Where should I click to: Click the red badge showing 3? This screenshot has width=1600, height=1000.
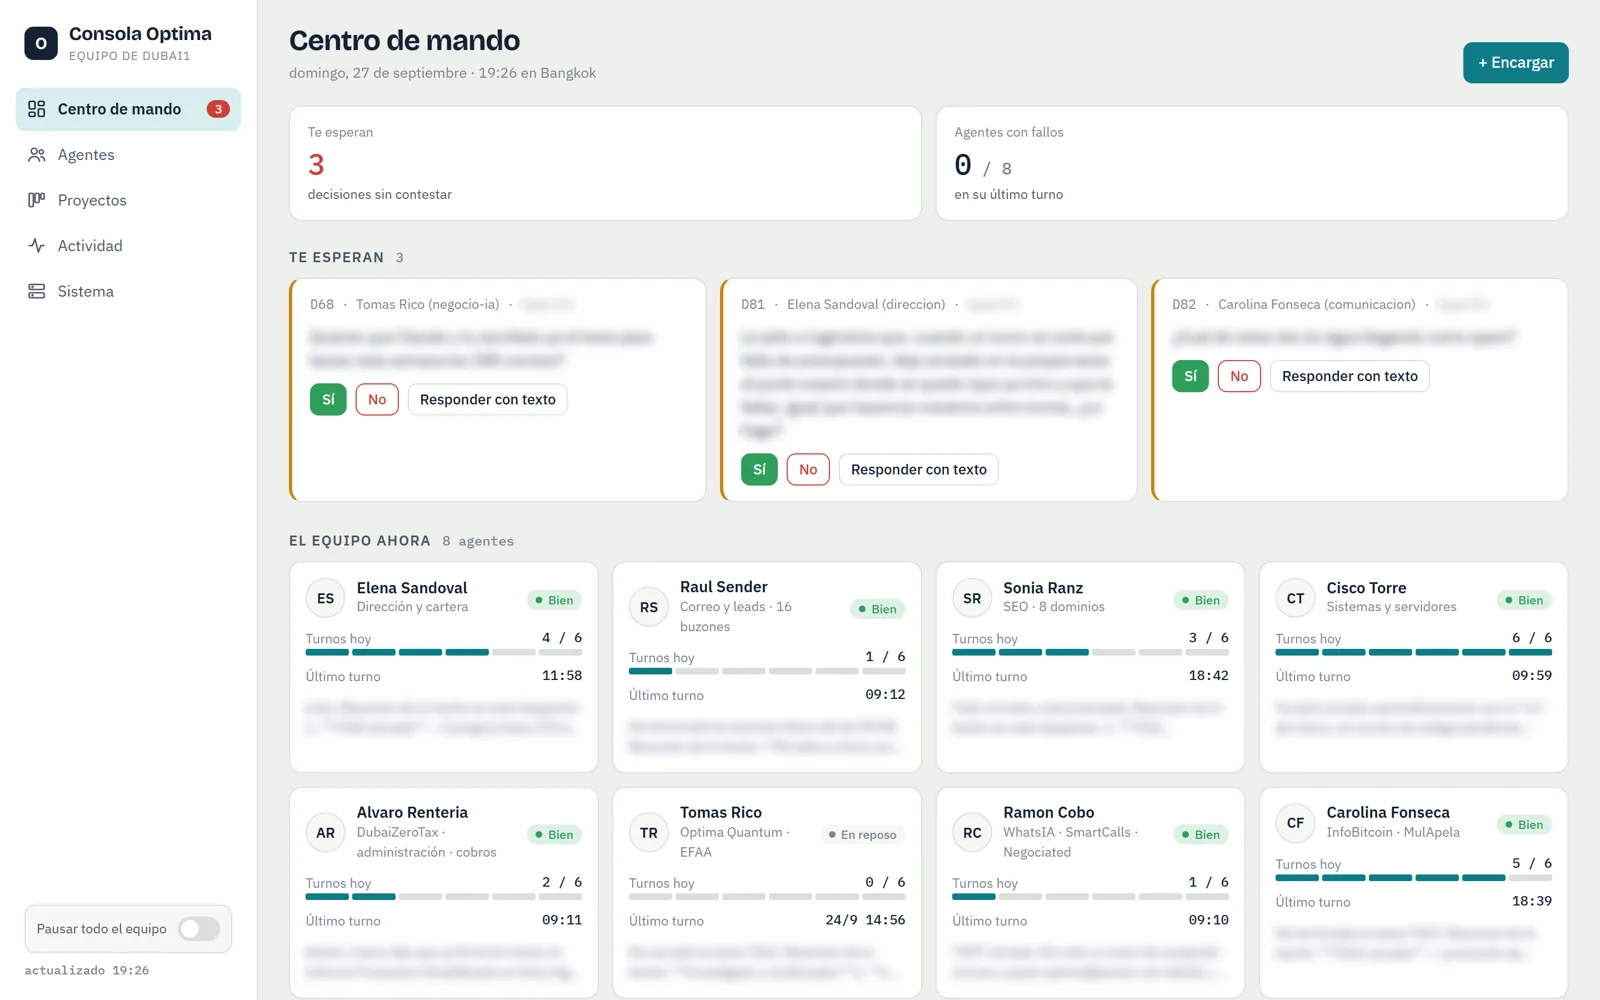(218, 109)
